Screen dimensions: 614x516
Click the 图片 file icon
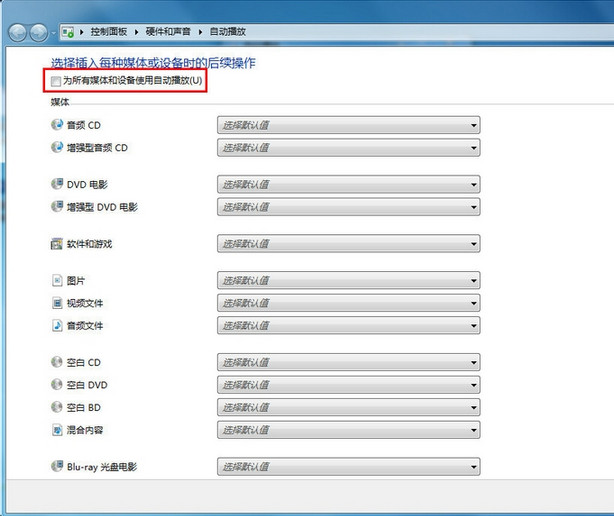(x=57, y=280)
